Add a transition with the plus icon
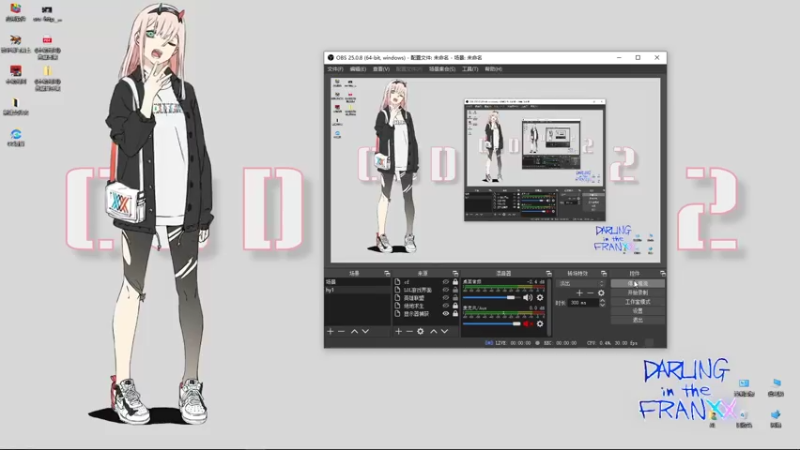Image resolution: width=800 pixels, height=450 pixels. (579, 293)
